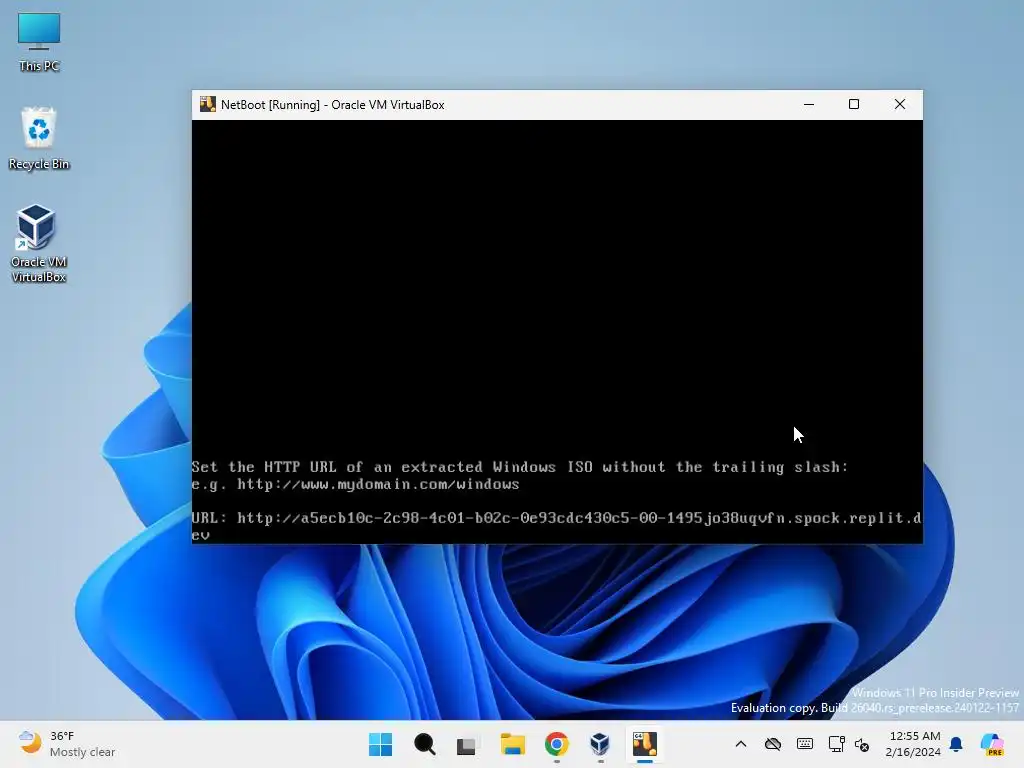Expand the hidden system tray icons chevron

[741, 744]
